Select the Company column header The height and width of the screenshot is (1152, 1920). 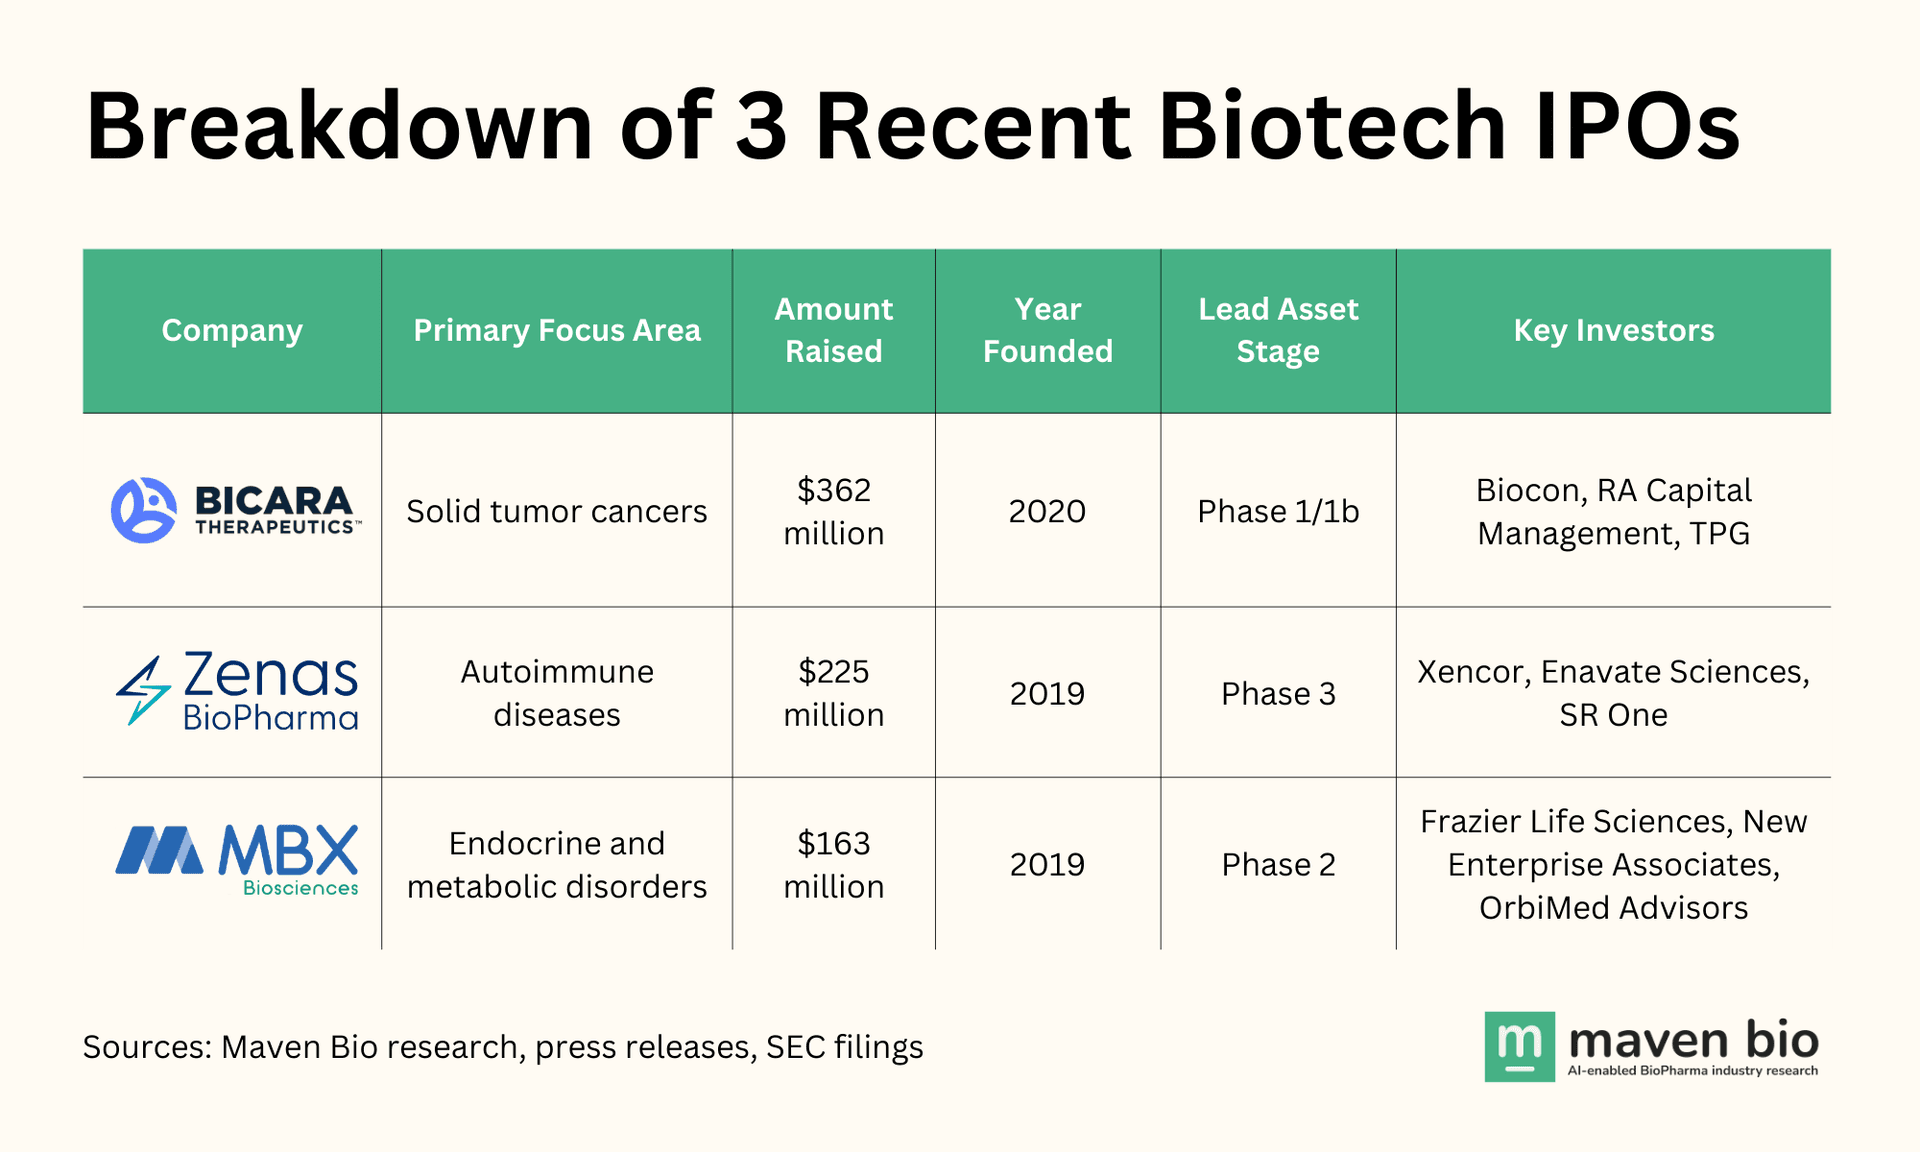[232, 331]
